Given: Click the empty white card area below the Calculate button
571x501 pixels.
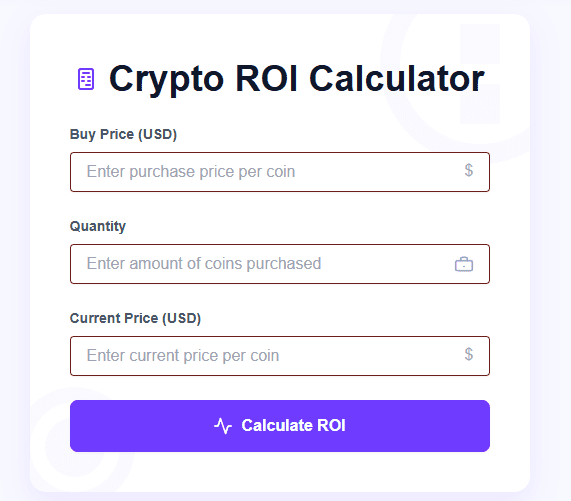Looking at the screenshot, I should pos(280,472).
